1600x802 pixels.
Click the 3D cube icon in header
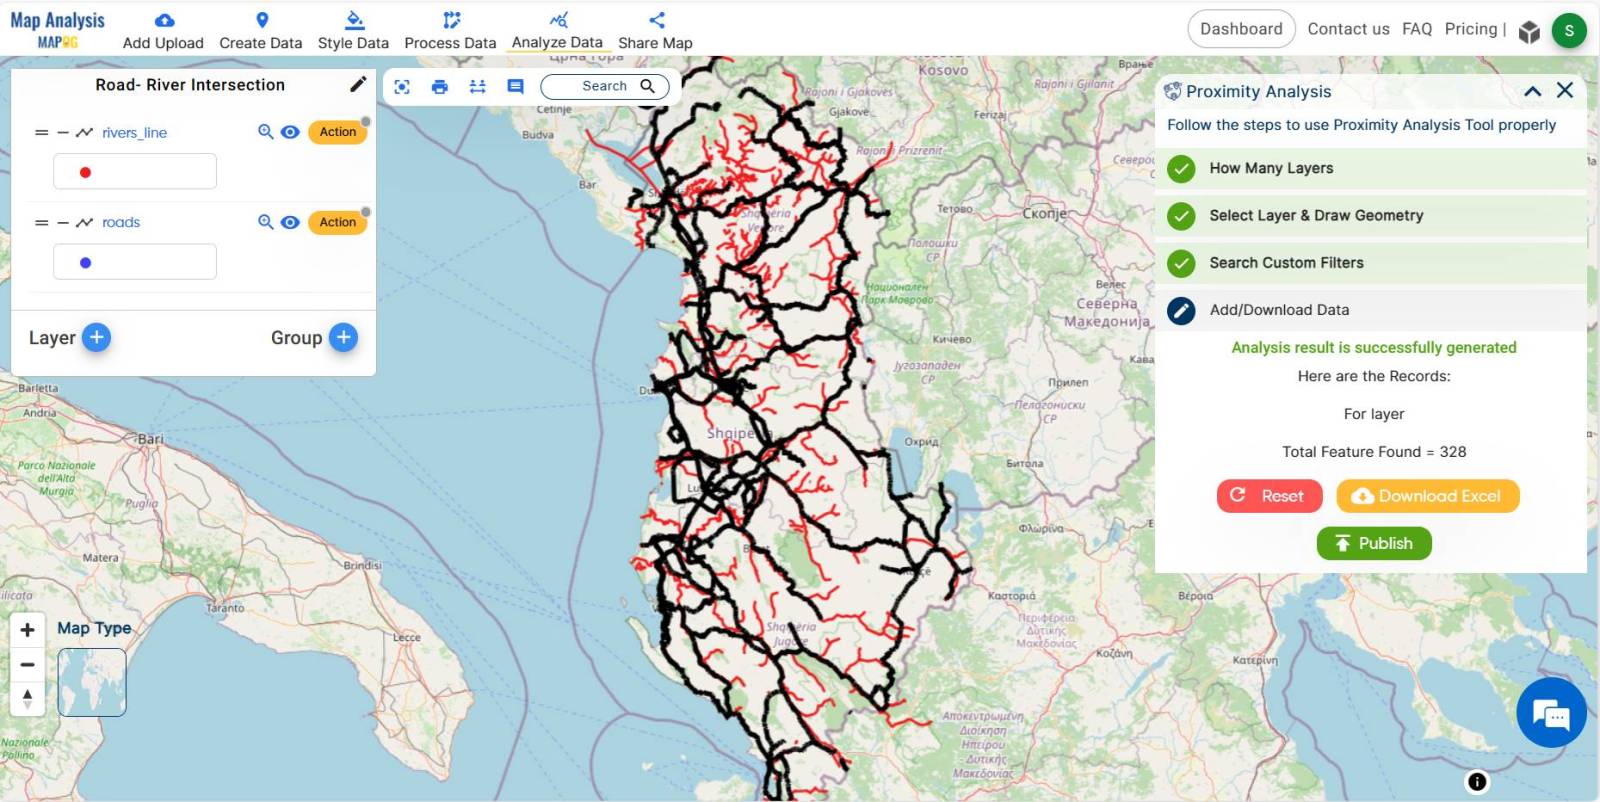(1529, 32)
